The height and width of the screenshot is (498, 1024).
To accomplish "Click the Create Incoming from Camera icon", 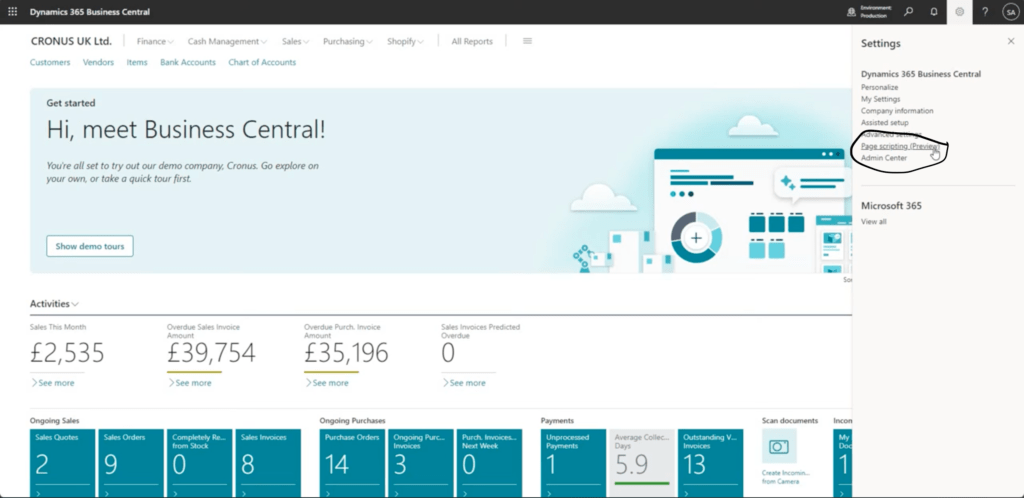I will [779, 446].
